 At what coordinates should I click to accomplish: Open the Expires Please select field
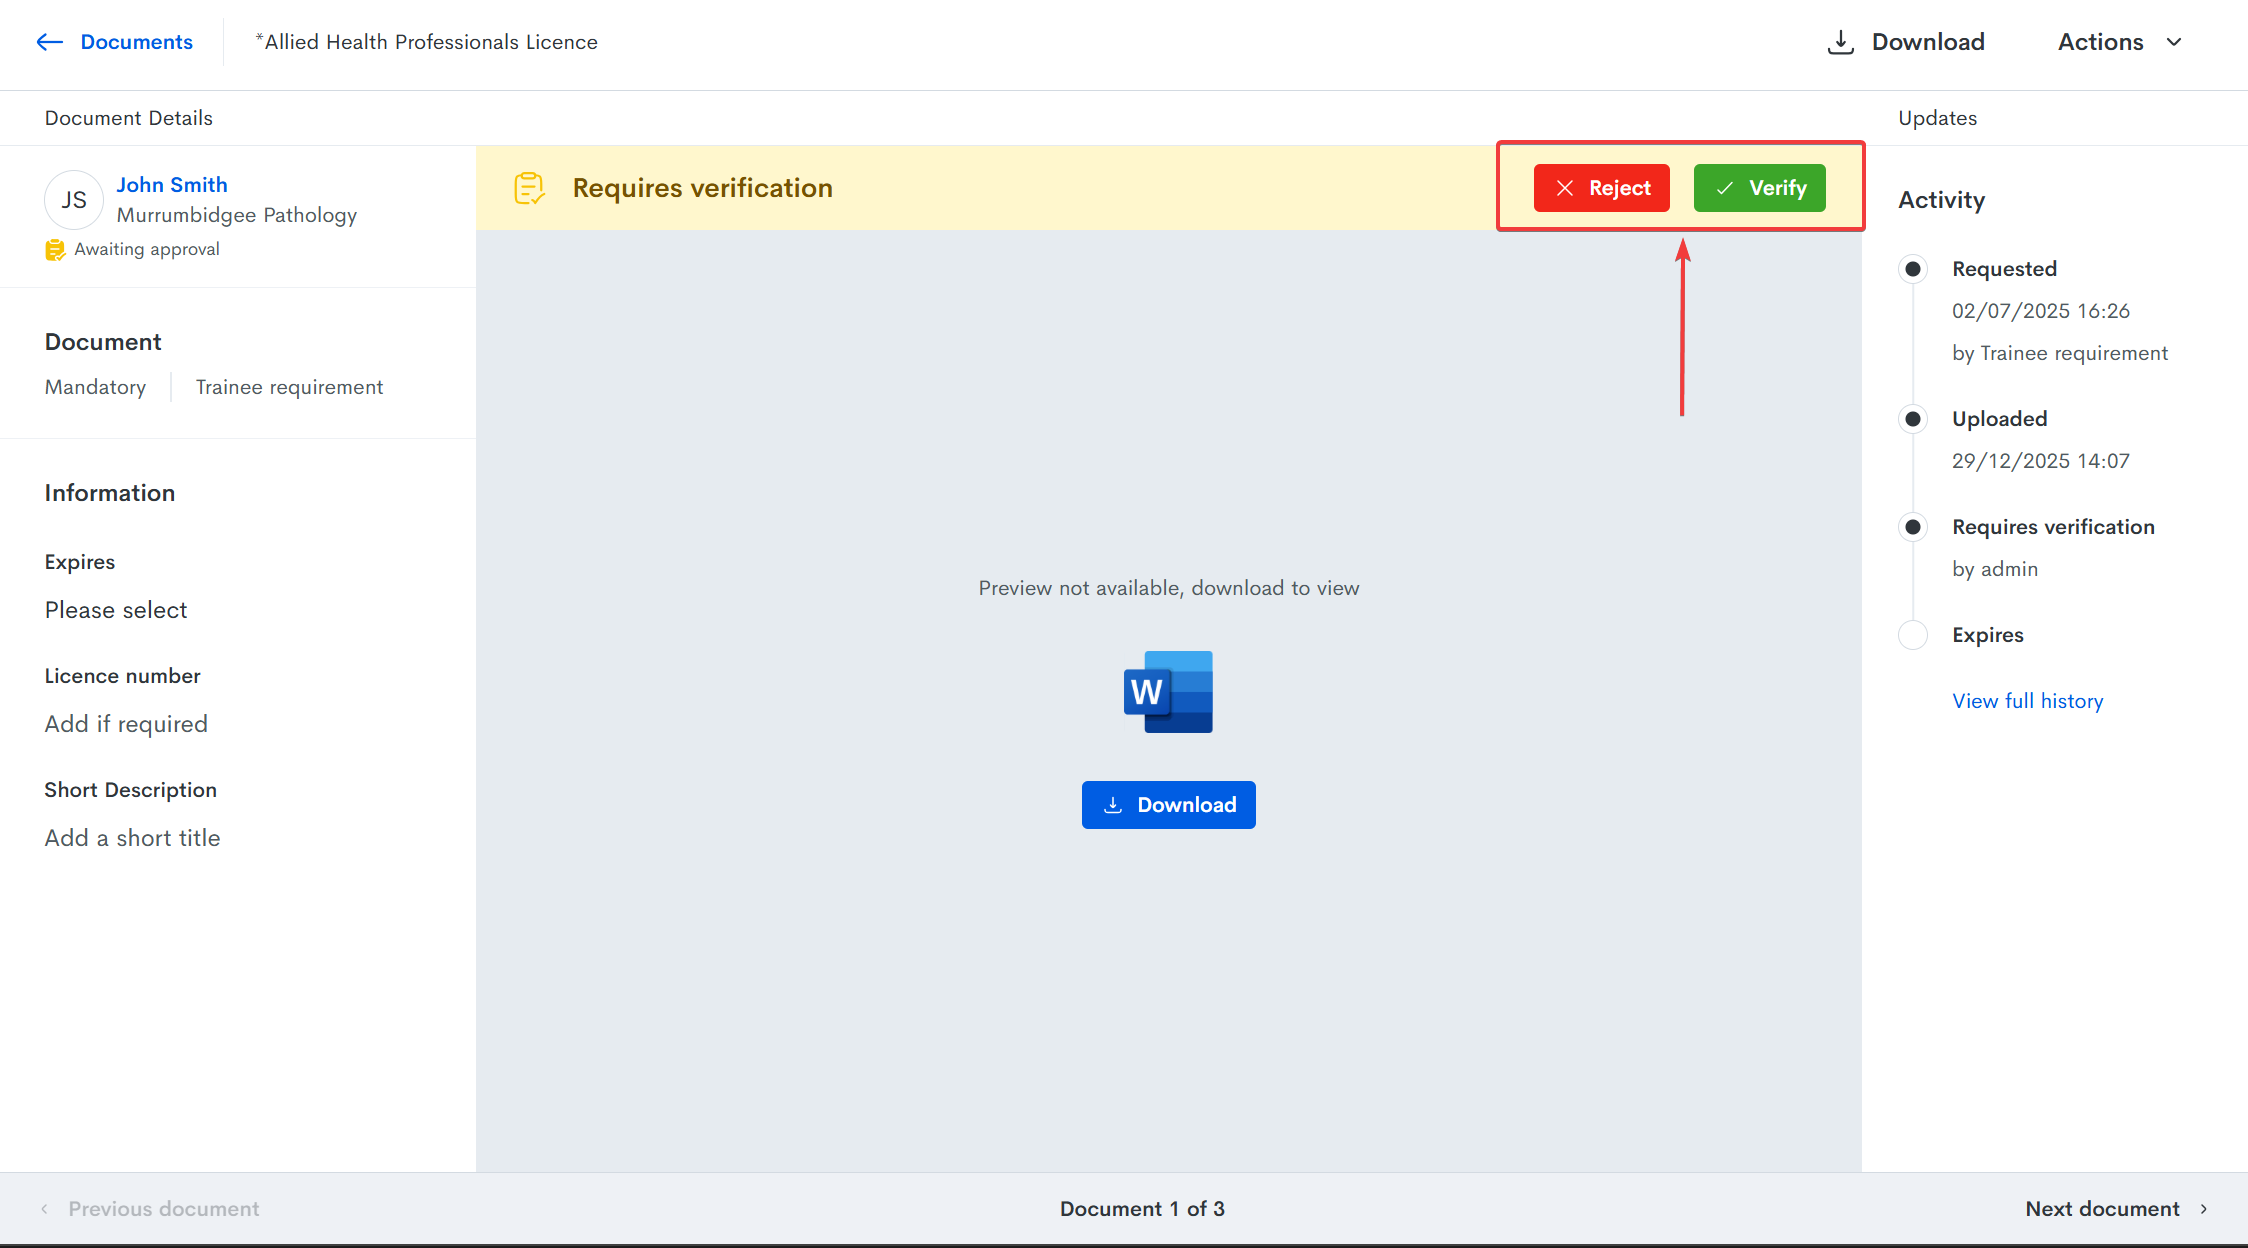tap(116, 610)
